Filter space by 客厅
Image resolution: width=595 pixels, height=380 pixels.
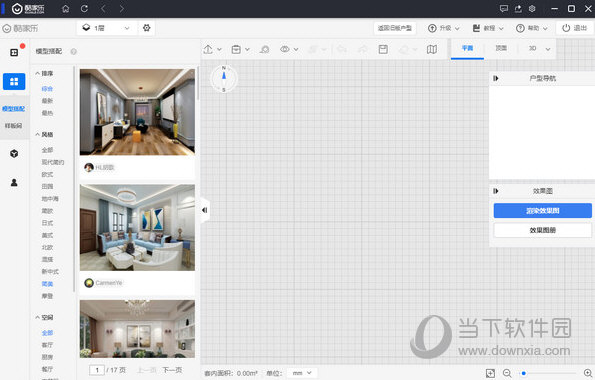point(47,345)
